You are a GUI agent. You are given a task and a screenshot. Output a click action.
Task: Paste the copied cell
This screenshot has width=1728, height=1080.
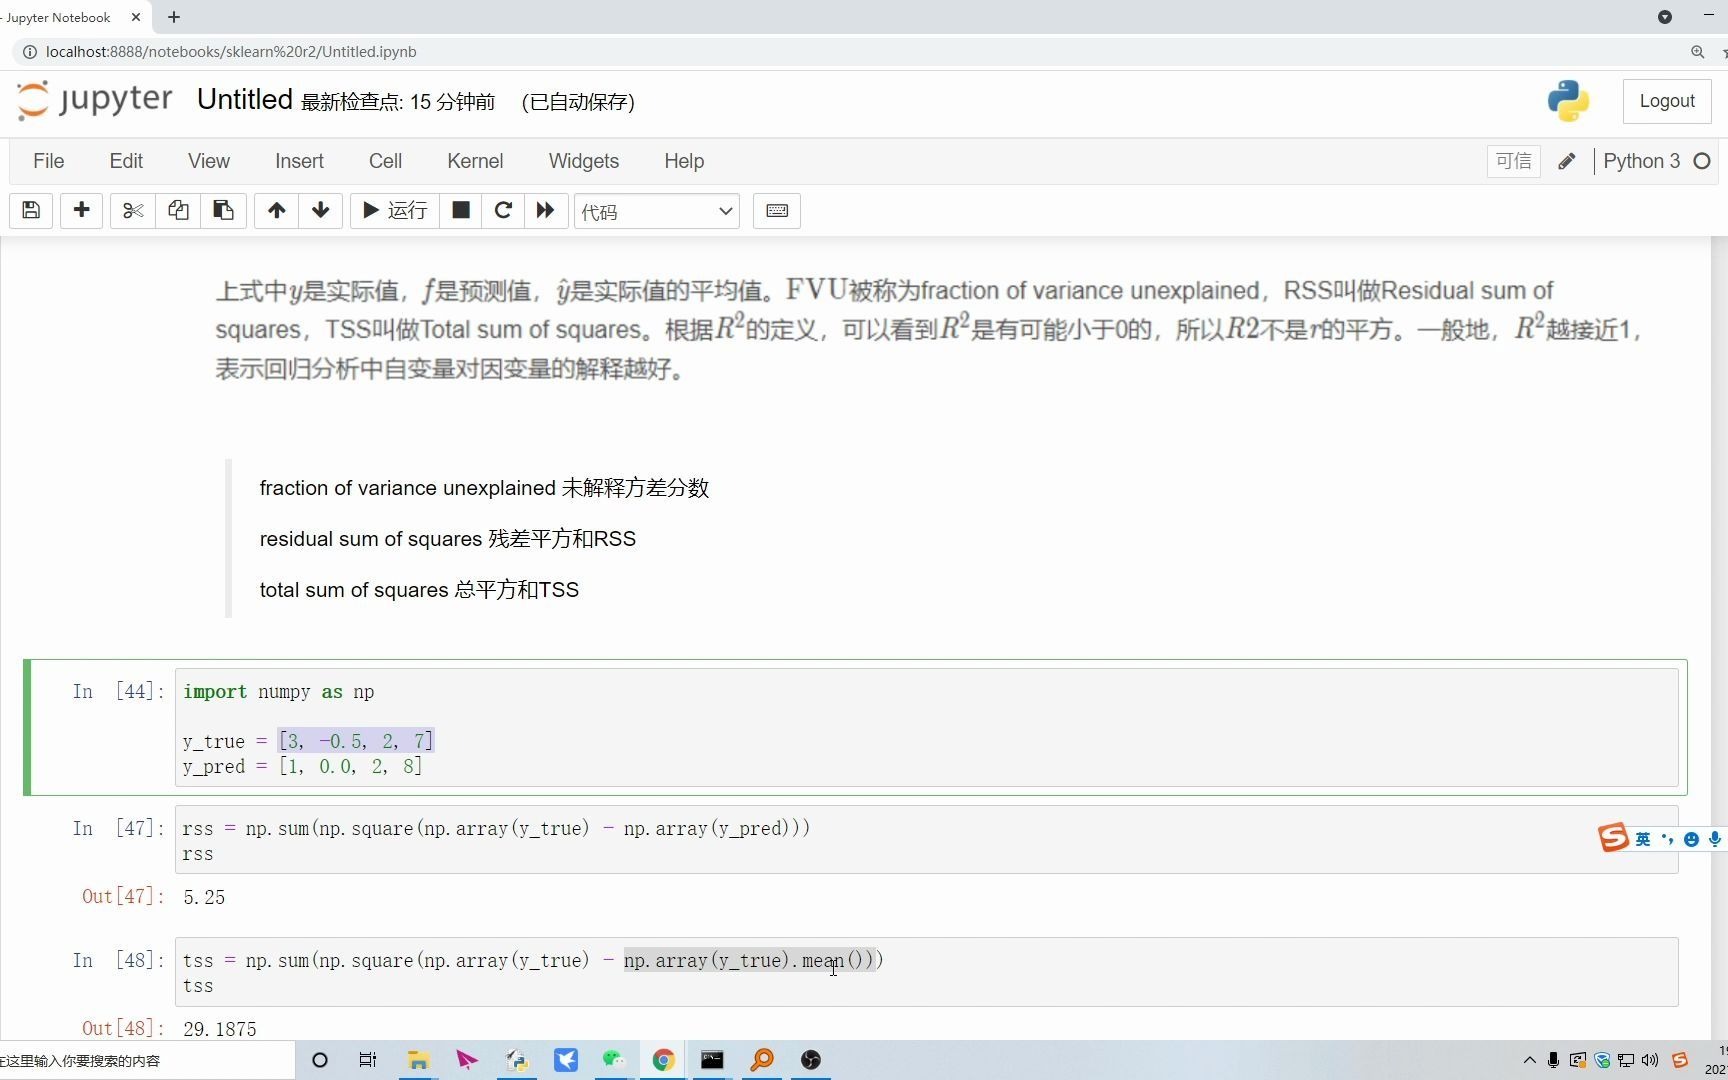(x=223, y=210)
